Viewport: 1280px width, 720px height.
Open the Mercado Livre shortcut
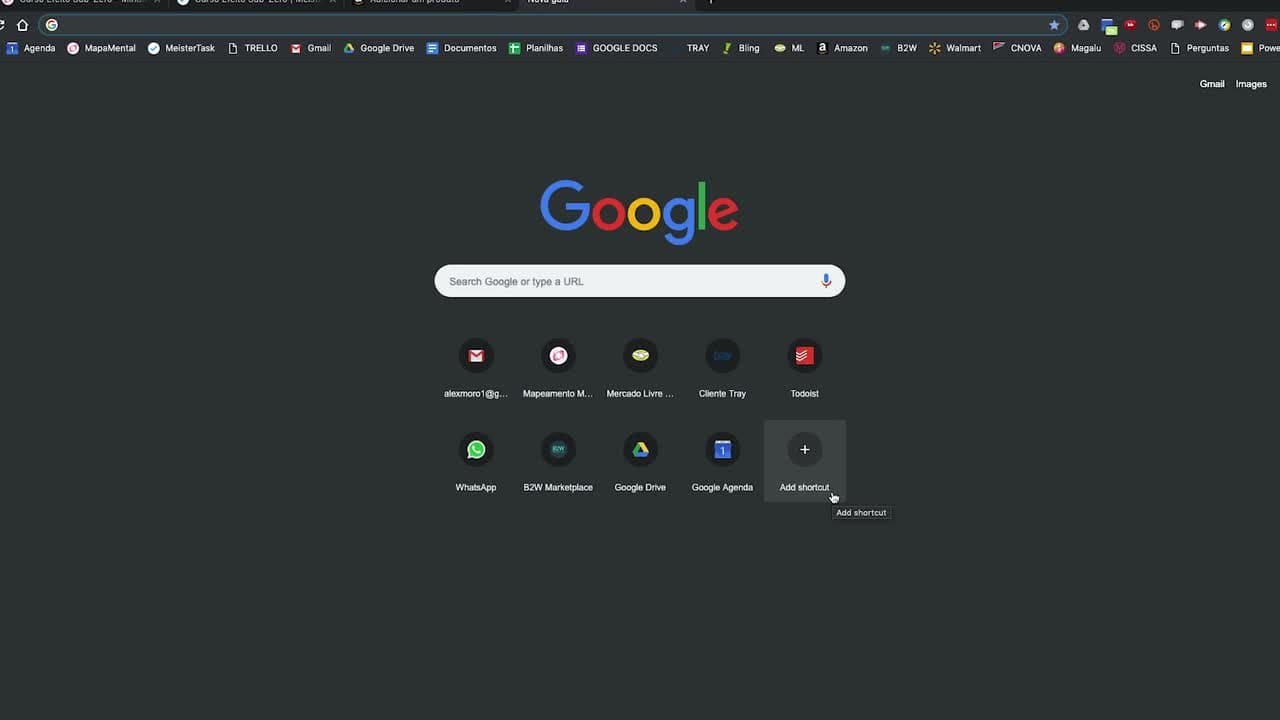[x=640, y=366]
